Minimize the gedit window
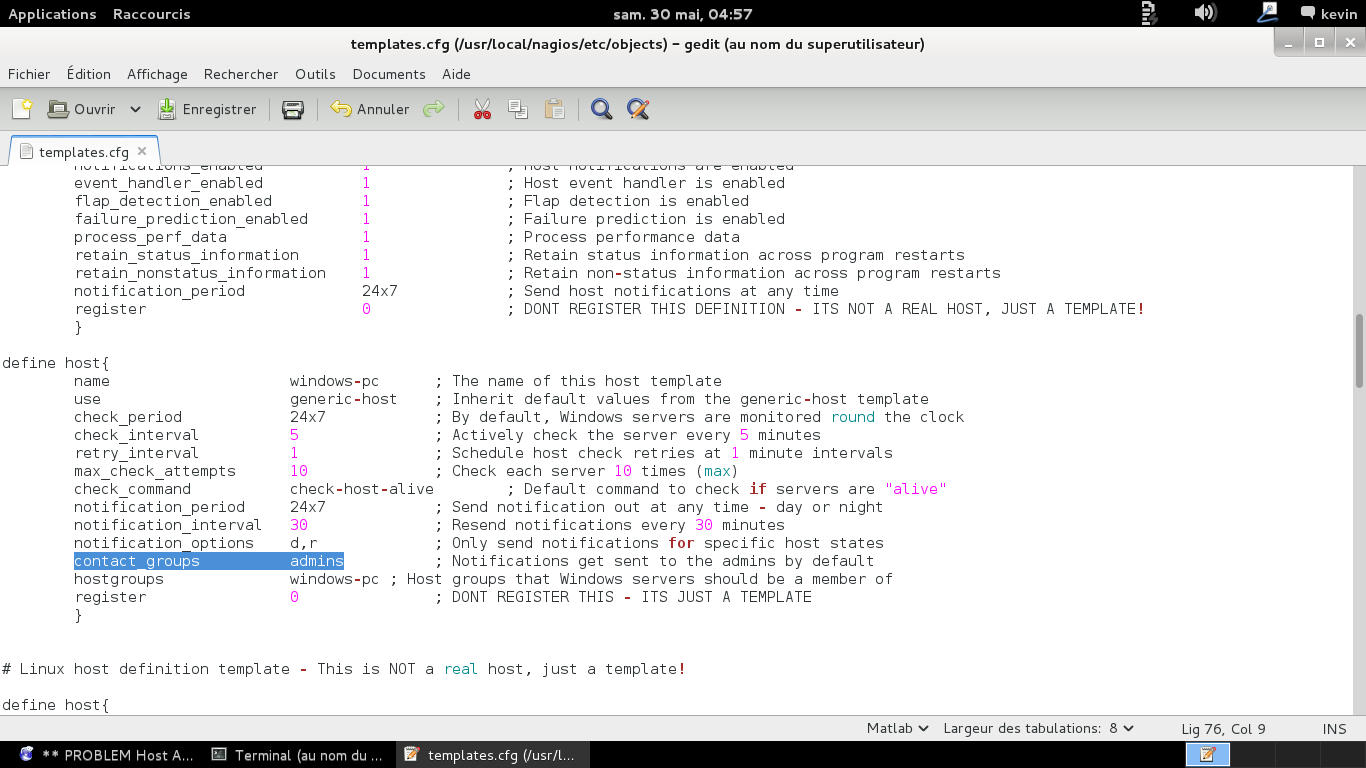Screen dimensions: 1366x768 coord(1289,42)
